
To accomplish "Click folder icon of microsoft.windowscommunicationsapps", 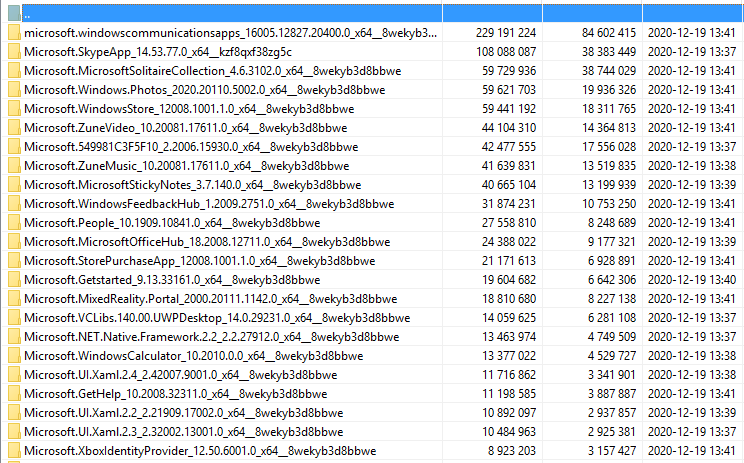I will click(14, 32).
